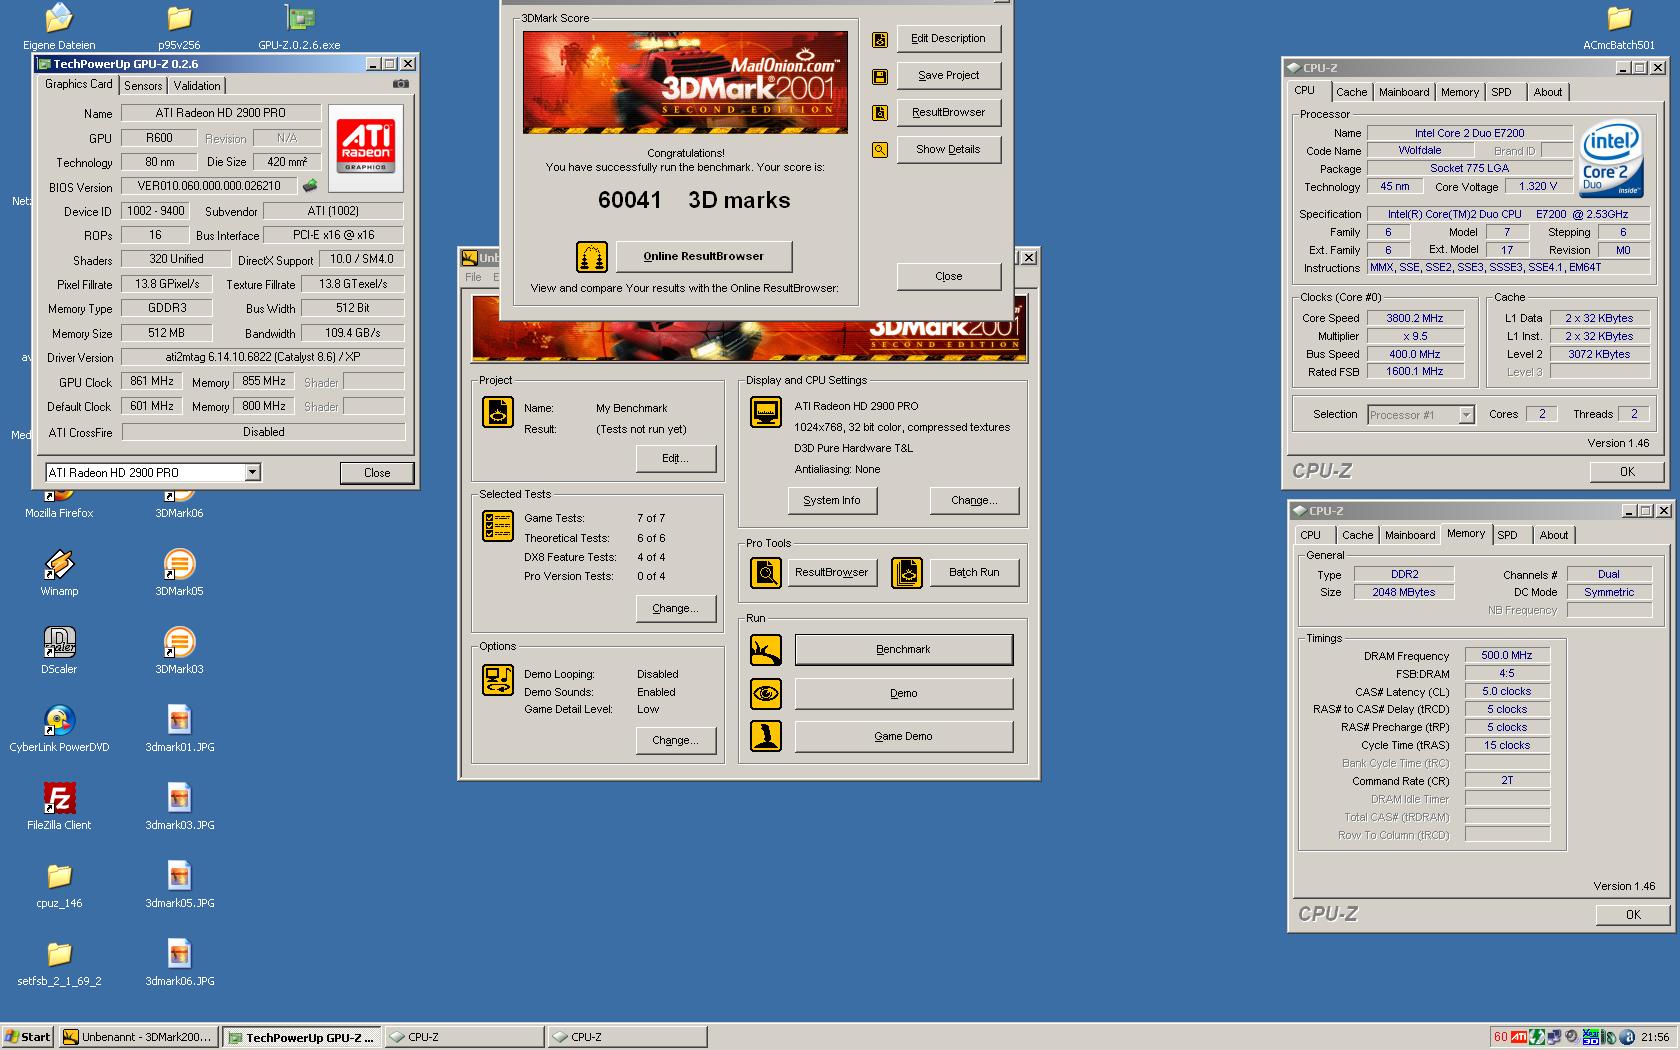Open the GPU-Z.0.2.6.exe desktop file
Image resolution: width=1680 pixels, height=1050 pixels.
(x=299, y=26)
